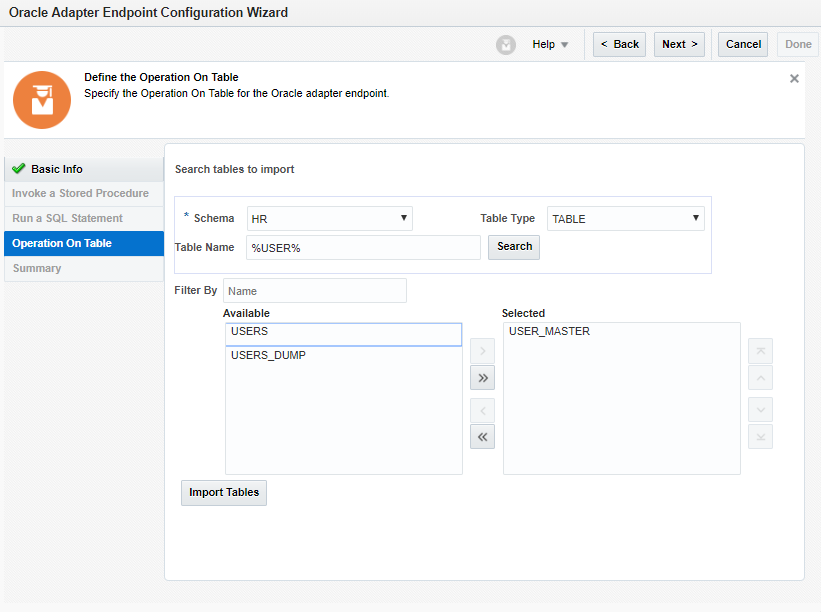The height and width of the screenshot is (612, 821).
Task: Click the move-to-bottom reorder arrow
Action: pyautogui.click(x=760, y=436)
